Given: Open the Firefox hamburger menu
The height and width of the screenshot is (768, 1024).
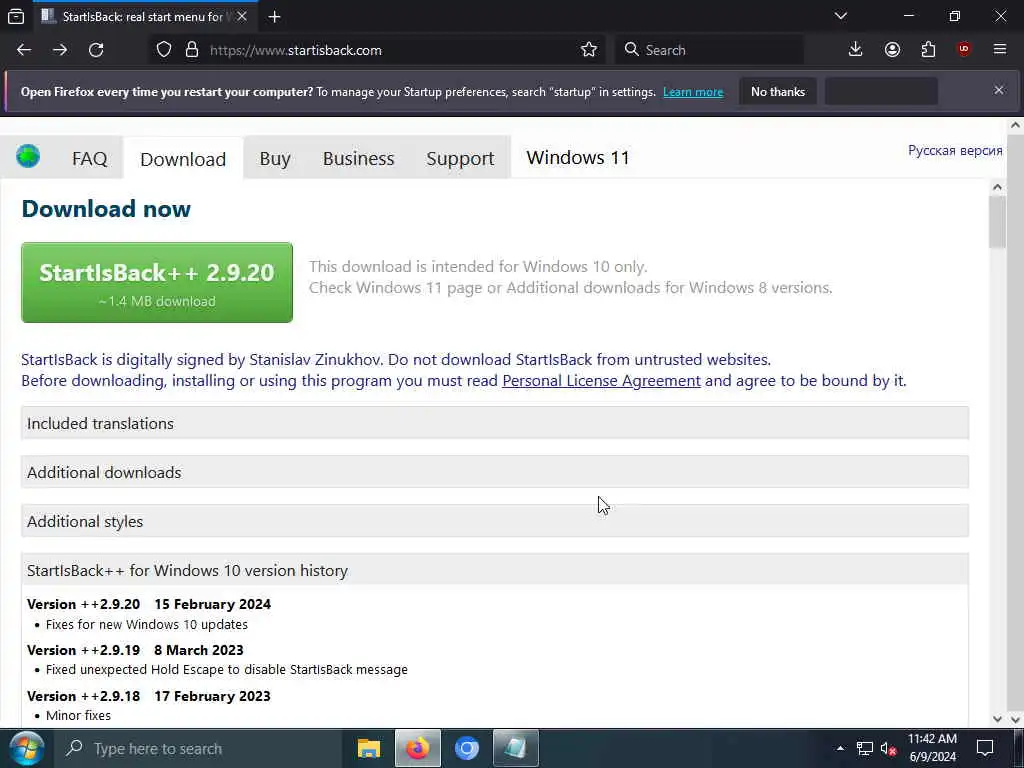Looking at the screenshot, I should (x=1000, y=49).
